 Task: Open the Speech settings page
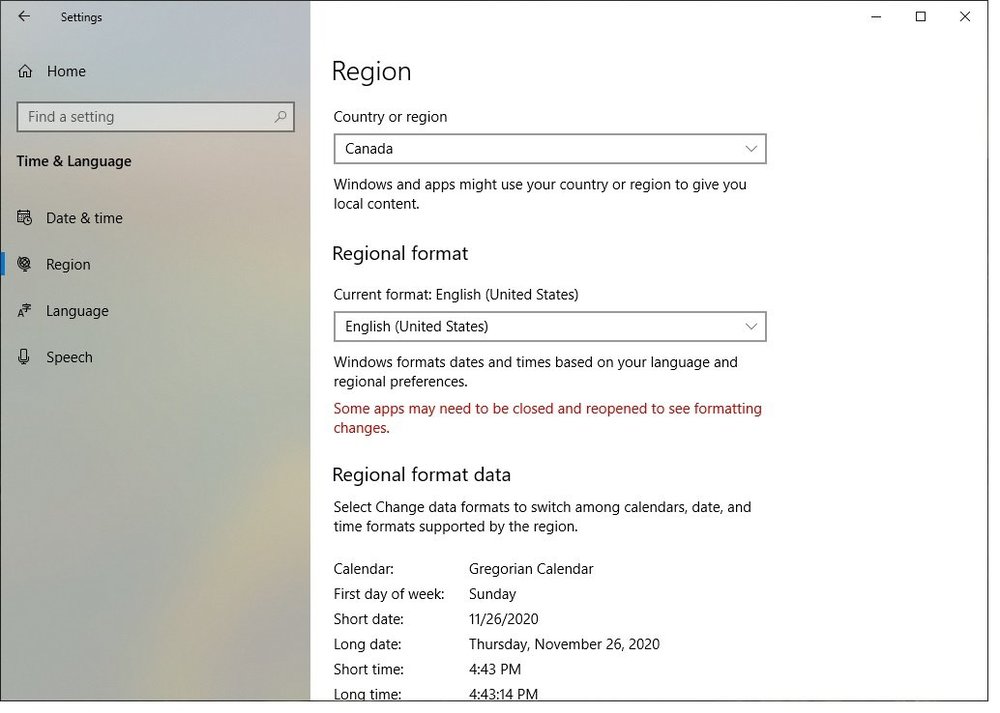(69, 357)
